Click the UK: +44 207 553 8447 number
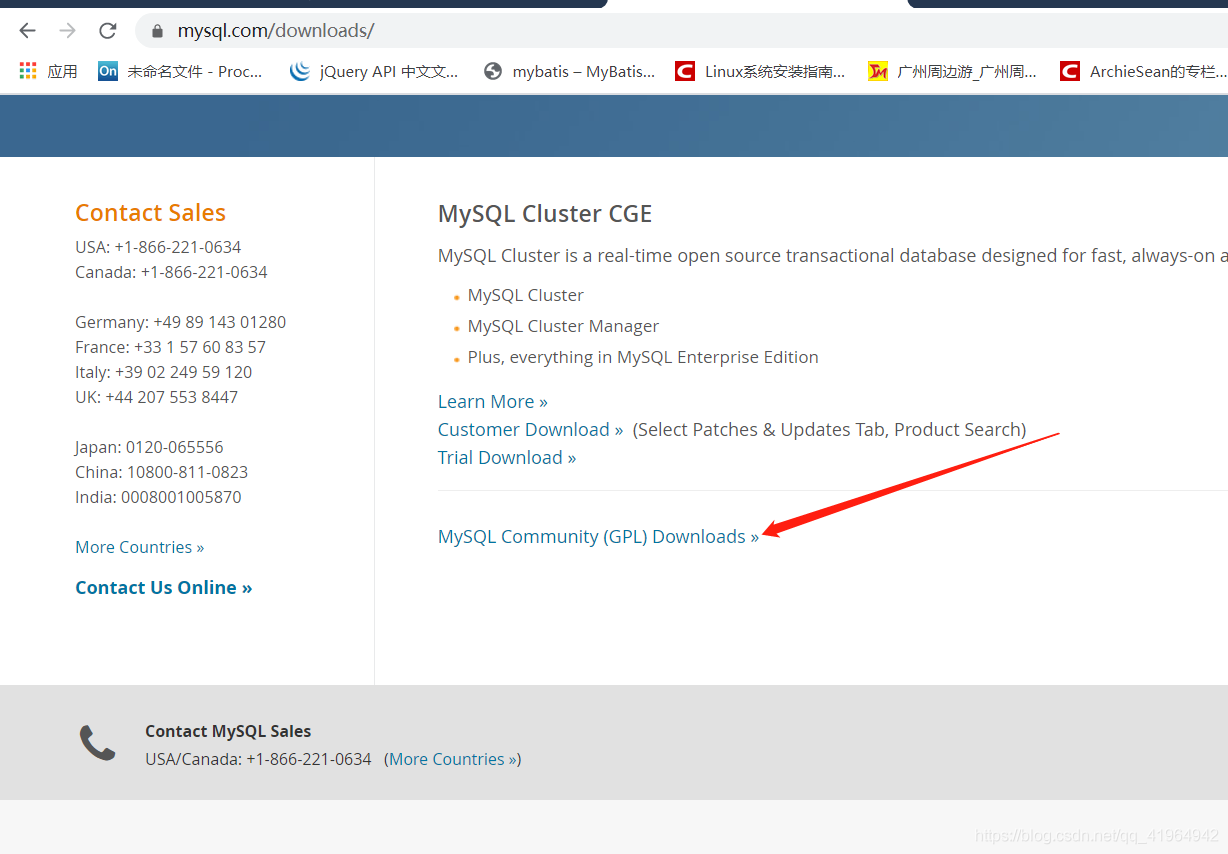This screenshot has width=1228, height=854. coord(156,397)
